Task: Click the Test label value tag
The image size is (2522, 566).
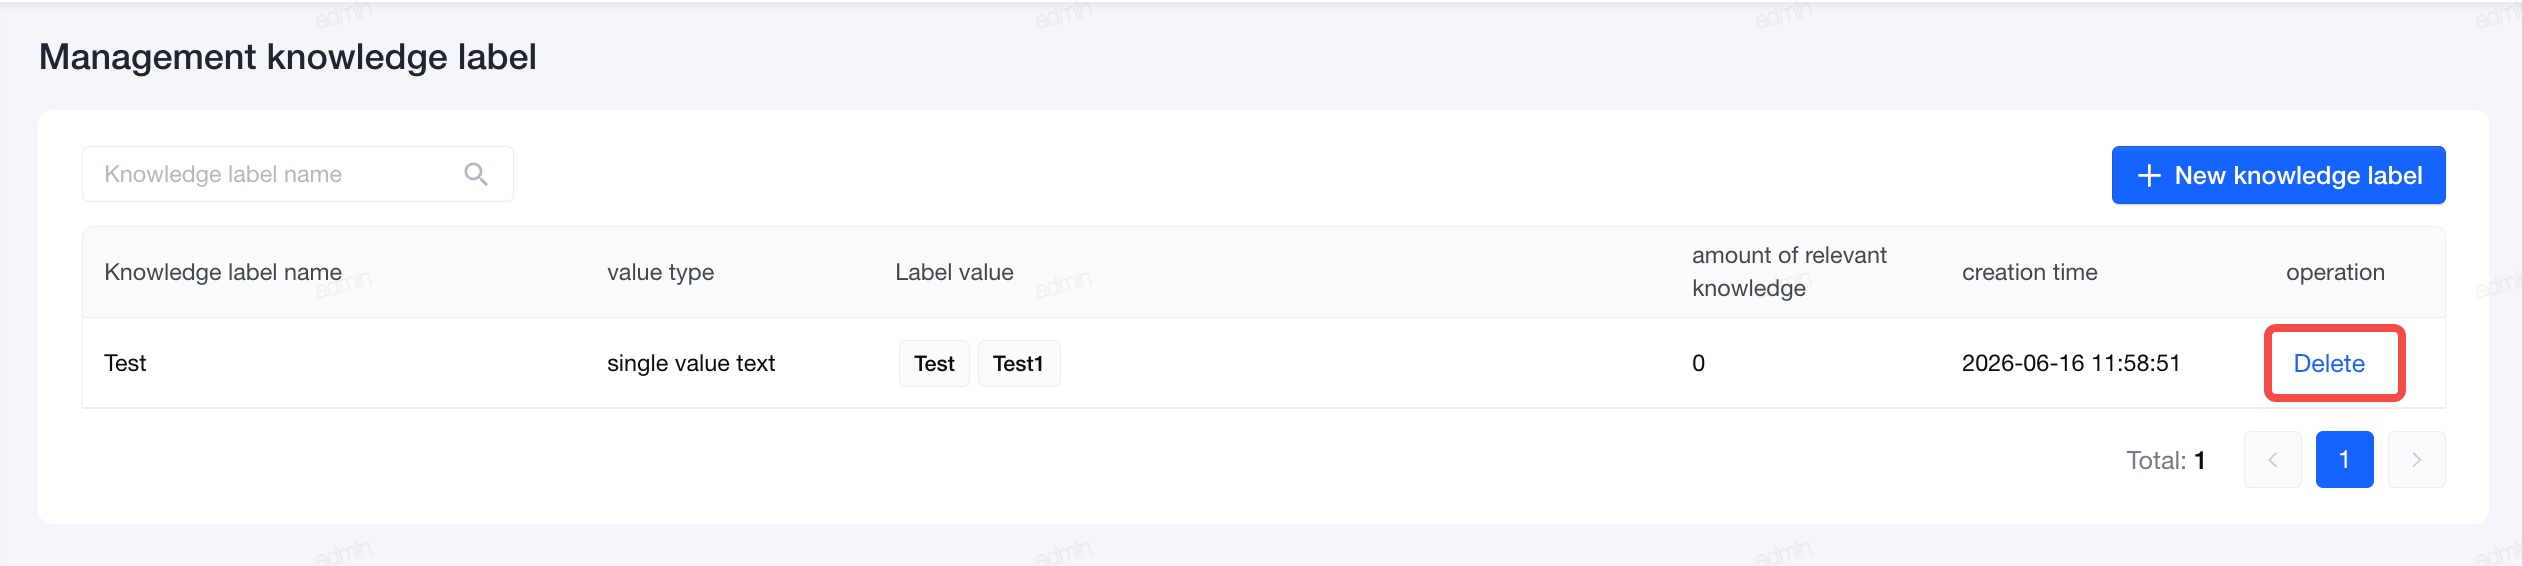Action: click(934, 363)
